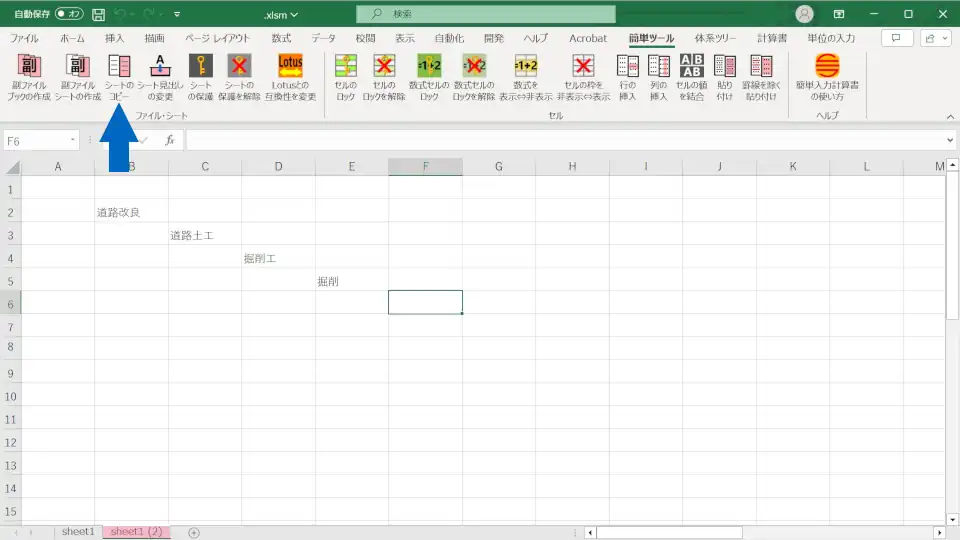Click horizontal scrollbar right arrow
The width and height of the screenshot is (960, 540).
coord(939,533)
